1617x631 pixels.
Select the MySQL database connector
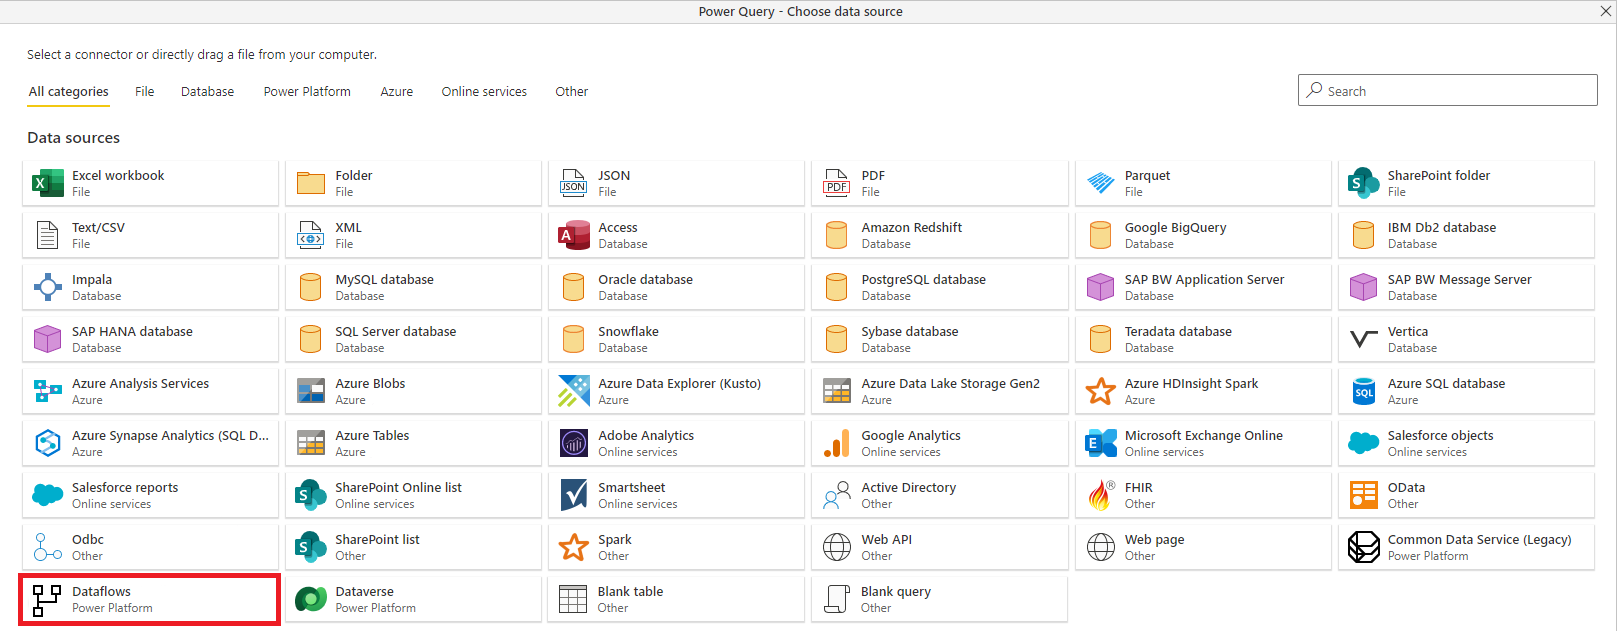[x=413, y=287]
